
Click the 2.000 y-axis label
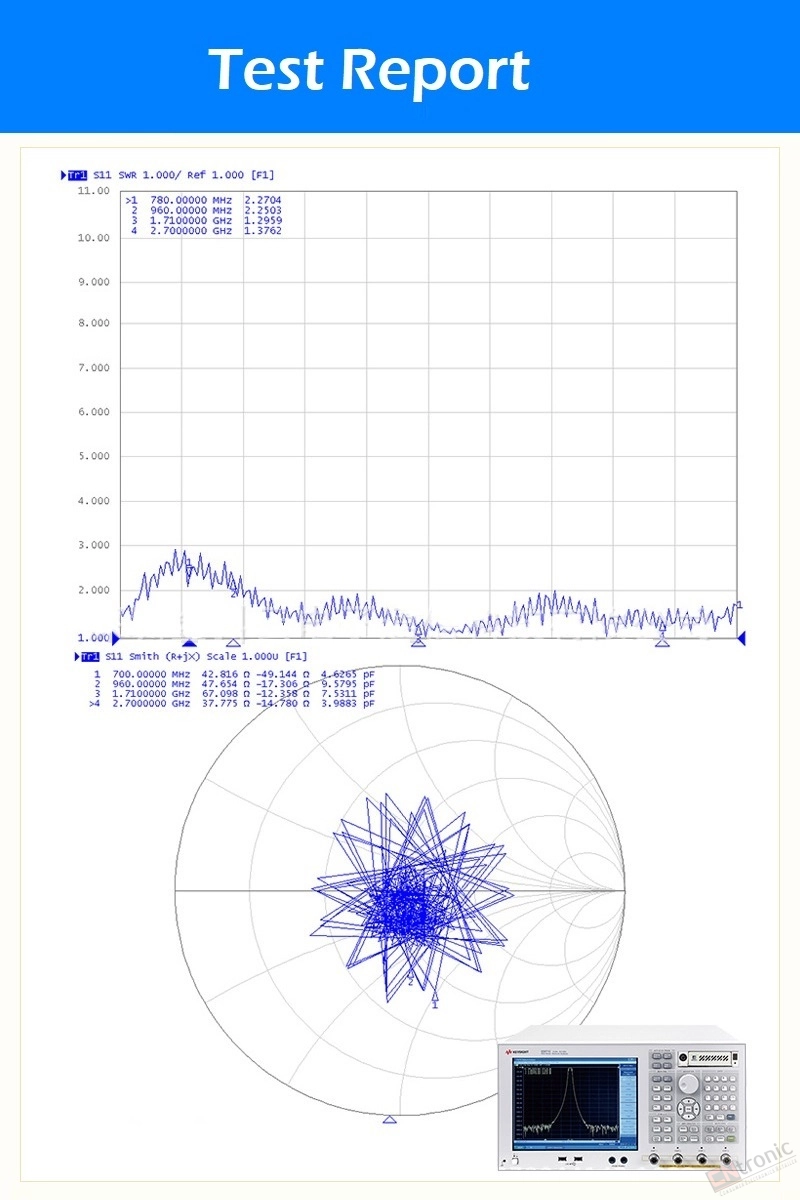click(x=94, y=590)
